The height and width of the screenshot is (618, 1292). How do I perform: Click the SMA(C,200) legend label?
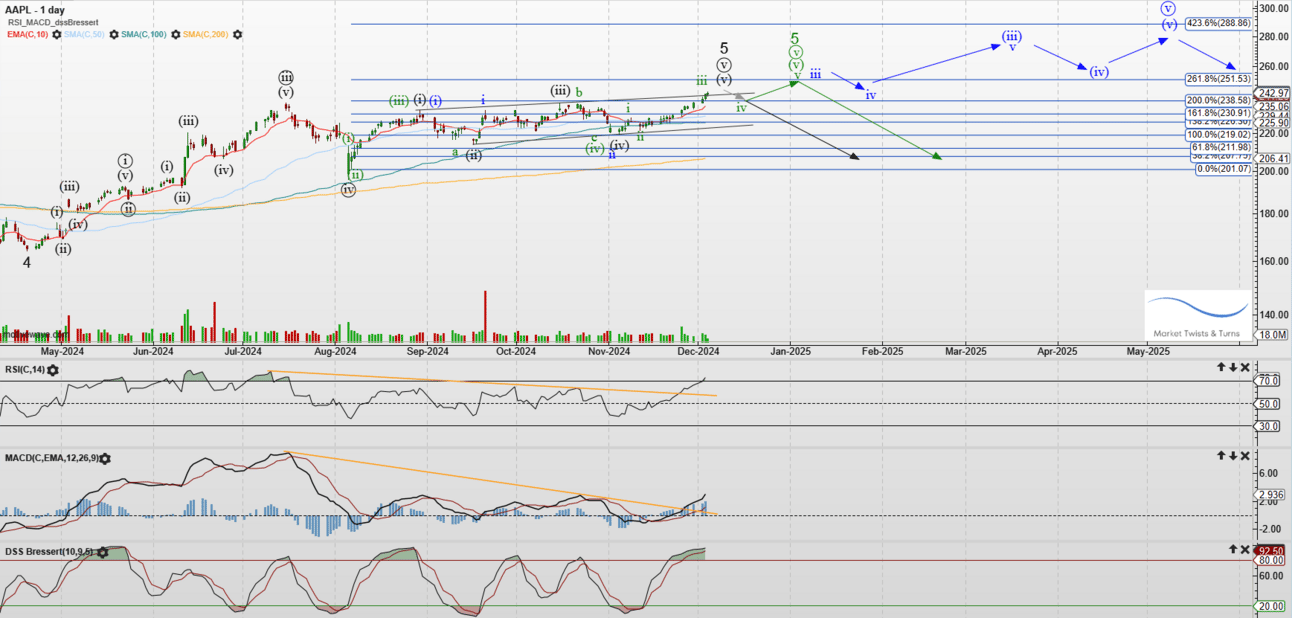pos(207,35)
